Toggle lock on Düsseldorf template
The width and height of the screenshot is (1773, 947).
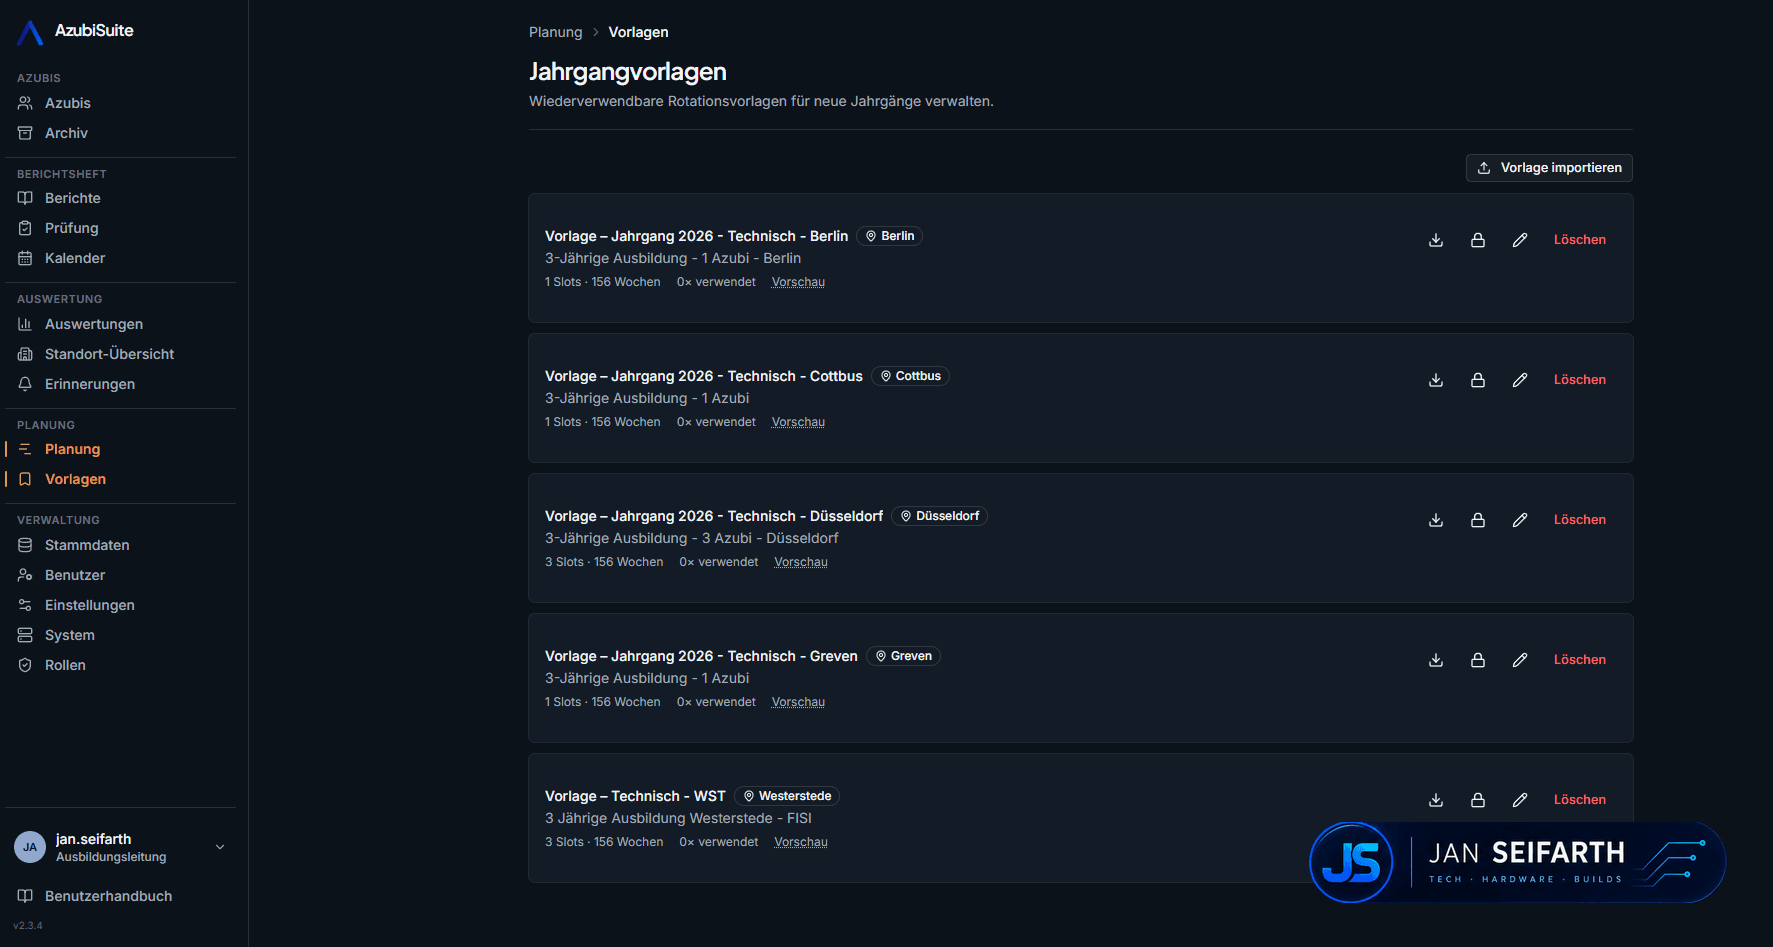pos(1478,520)
